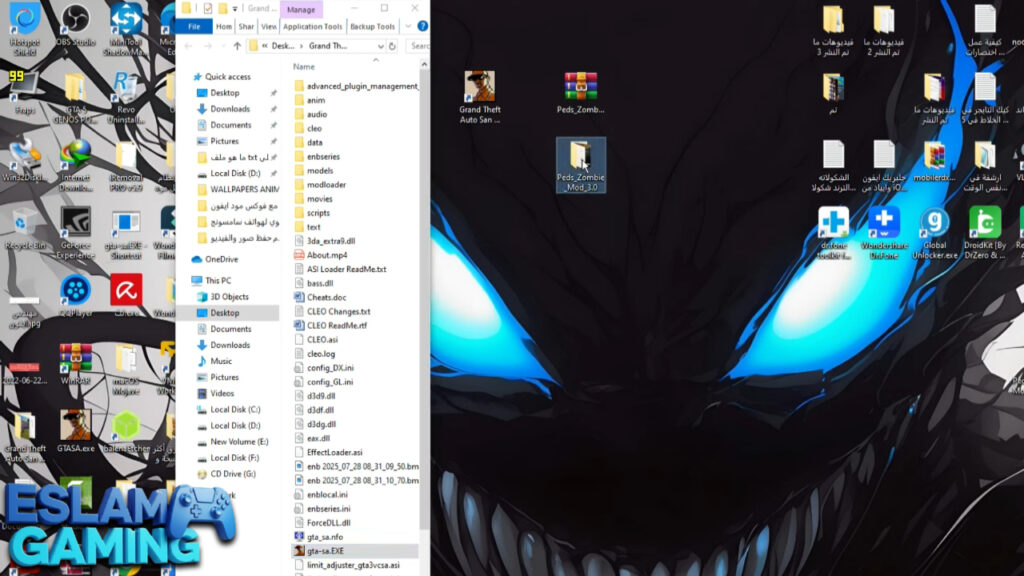This screenshot has width=1024, height=576.
Task: Click the Up arrow in Explorer navigation
Action: (x=237, y=46)
